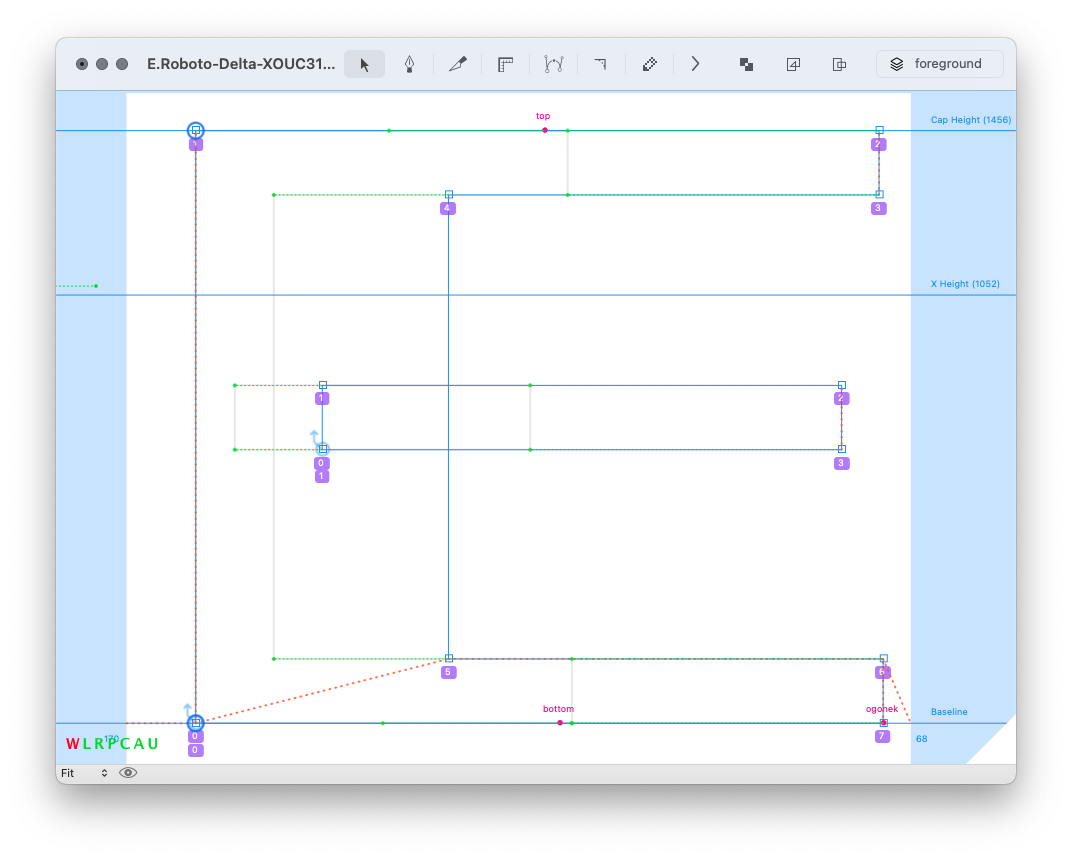Image resolution: width=1072 pixels, height=858 pixels.
Task: Click the intersecting rectangles icon
Action: pos(840,64)
